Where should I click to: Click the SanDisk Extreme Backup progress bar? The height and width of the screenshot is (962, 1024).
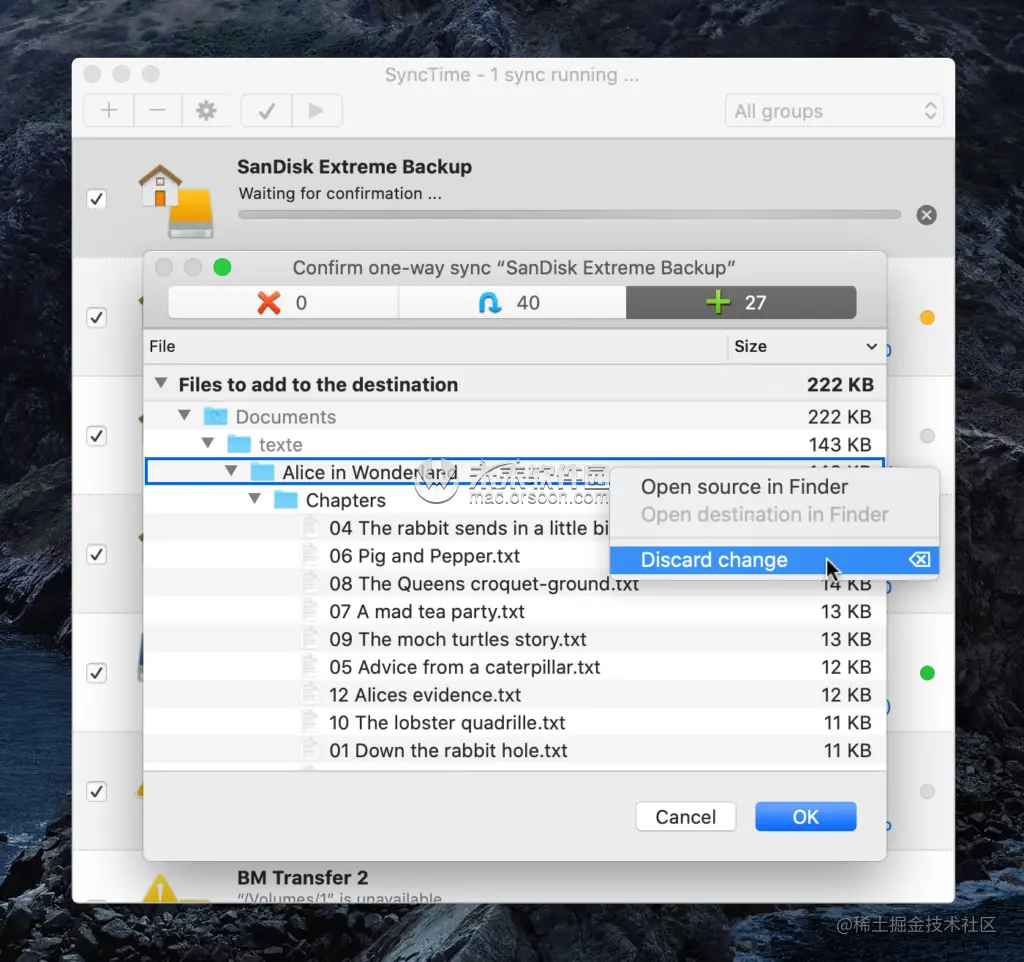569,214
